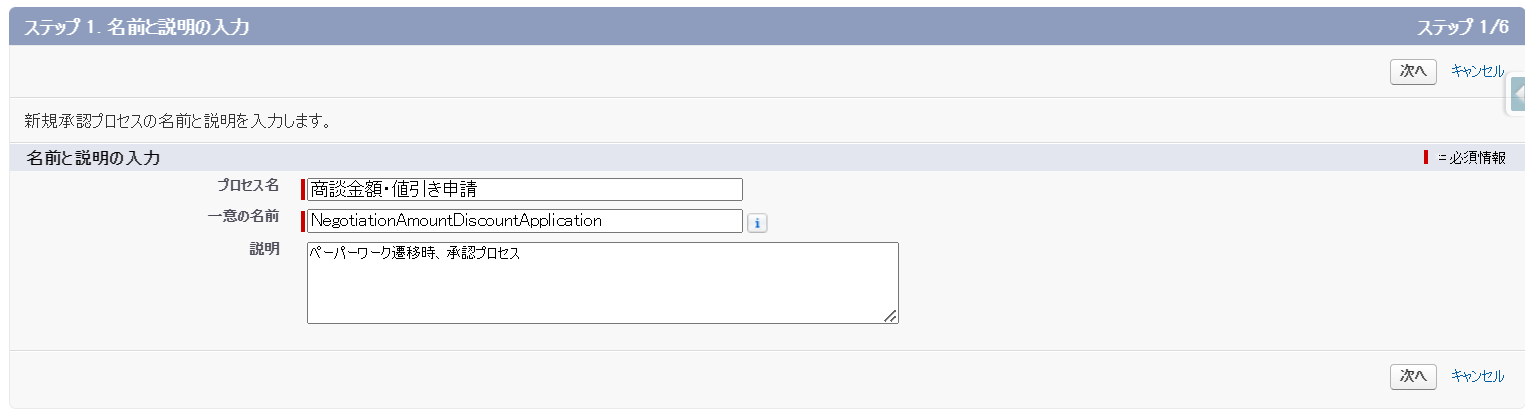Click the red required marker beside プロセス名
The height and width of the screenshot is (415, 1538).
(303, 189)
